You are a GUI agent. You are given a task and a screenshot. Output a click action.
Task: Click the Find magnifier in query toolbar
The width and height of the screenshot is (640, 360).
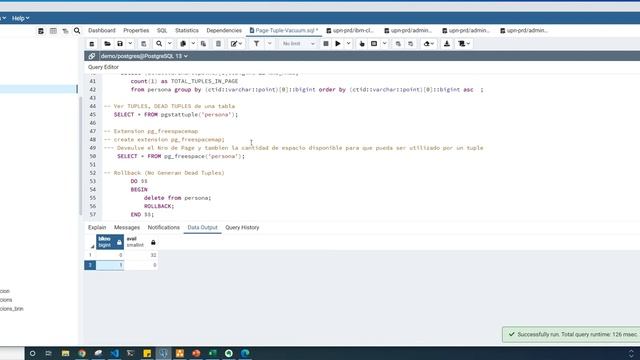(159, 44)
